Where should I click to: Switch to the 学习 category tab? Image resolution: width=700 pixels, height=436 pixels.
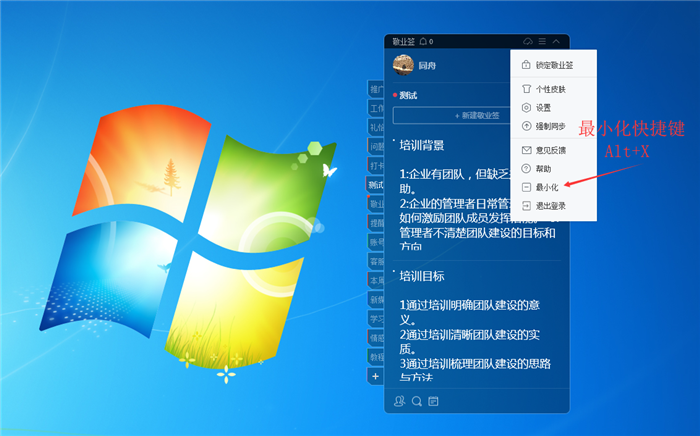click(x=376, y=319)
